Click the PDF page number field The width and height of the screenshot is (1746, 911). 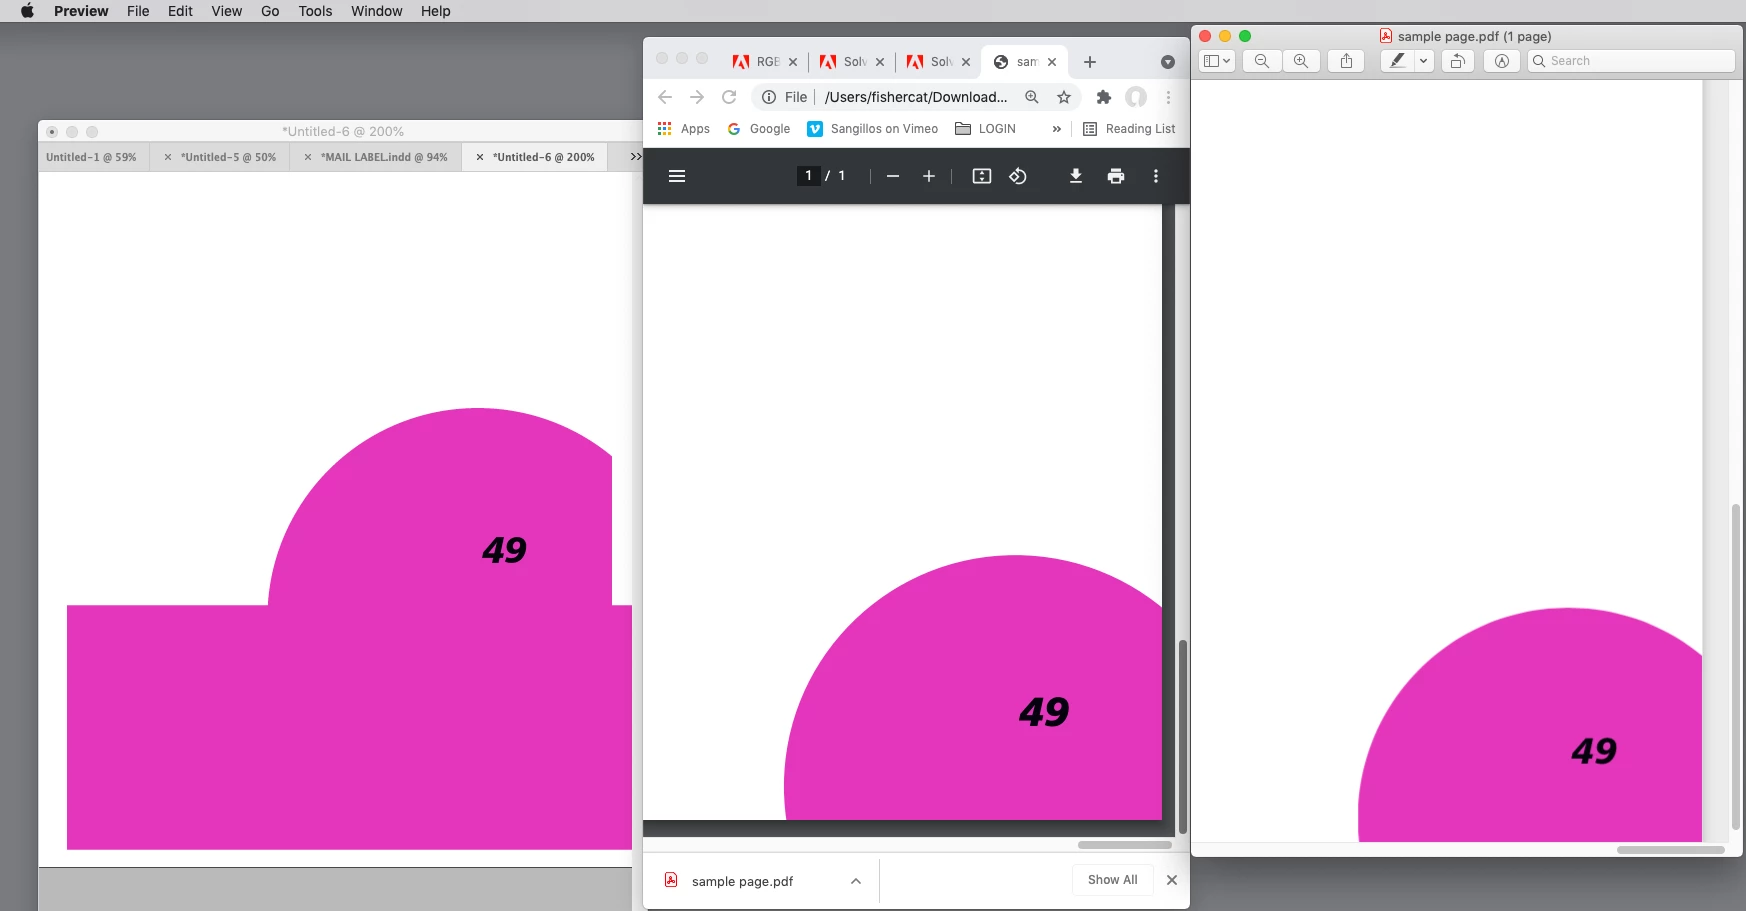(808, 176)
